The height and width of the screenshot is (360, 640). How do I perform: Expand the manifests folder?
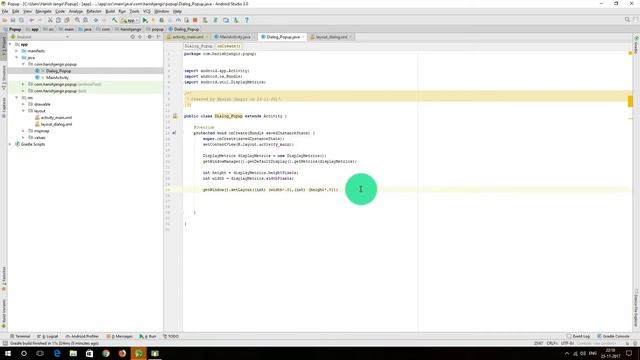(x=17, y=51)
